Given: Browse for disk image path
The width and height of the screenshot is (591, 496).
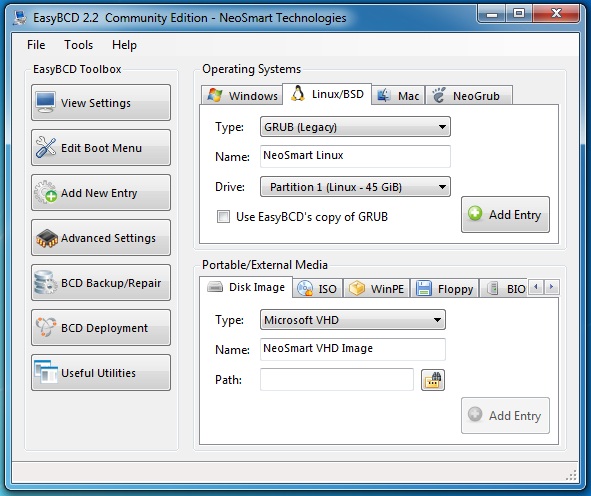Looking at the screenshot, I should (x=433, y=380).
